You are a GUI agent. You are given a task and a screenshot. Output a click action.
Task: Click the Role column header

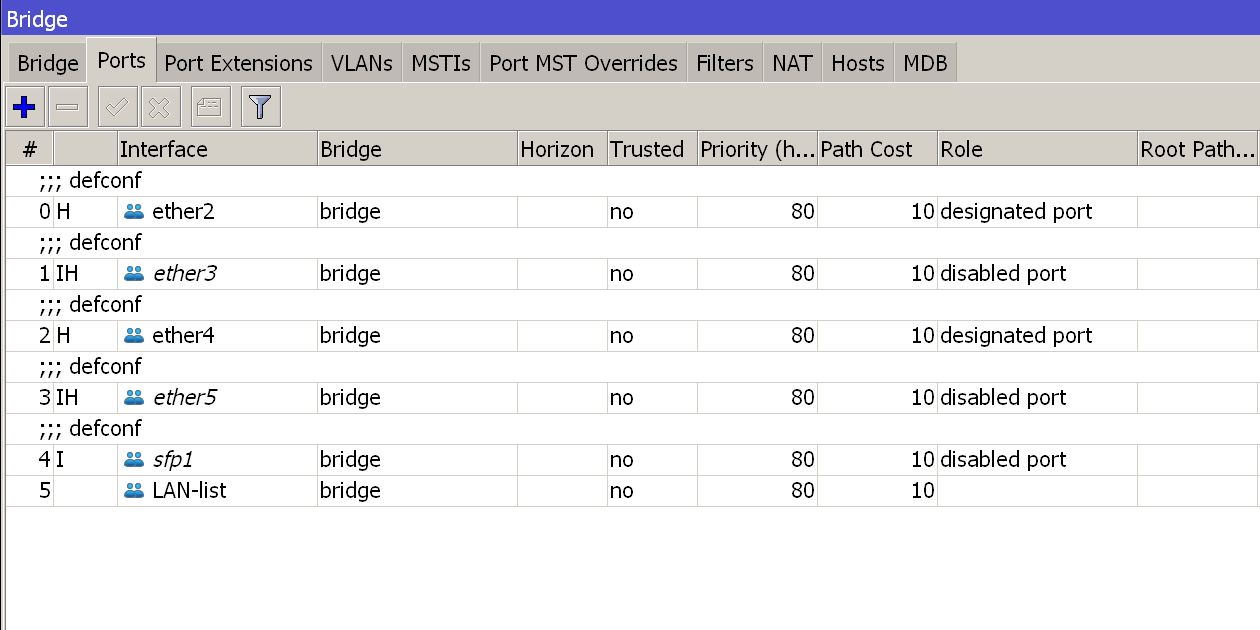(1037, 149)
